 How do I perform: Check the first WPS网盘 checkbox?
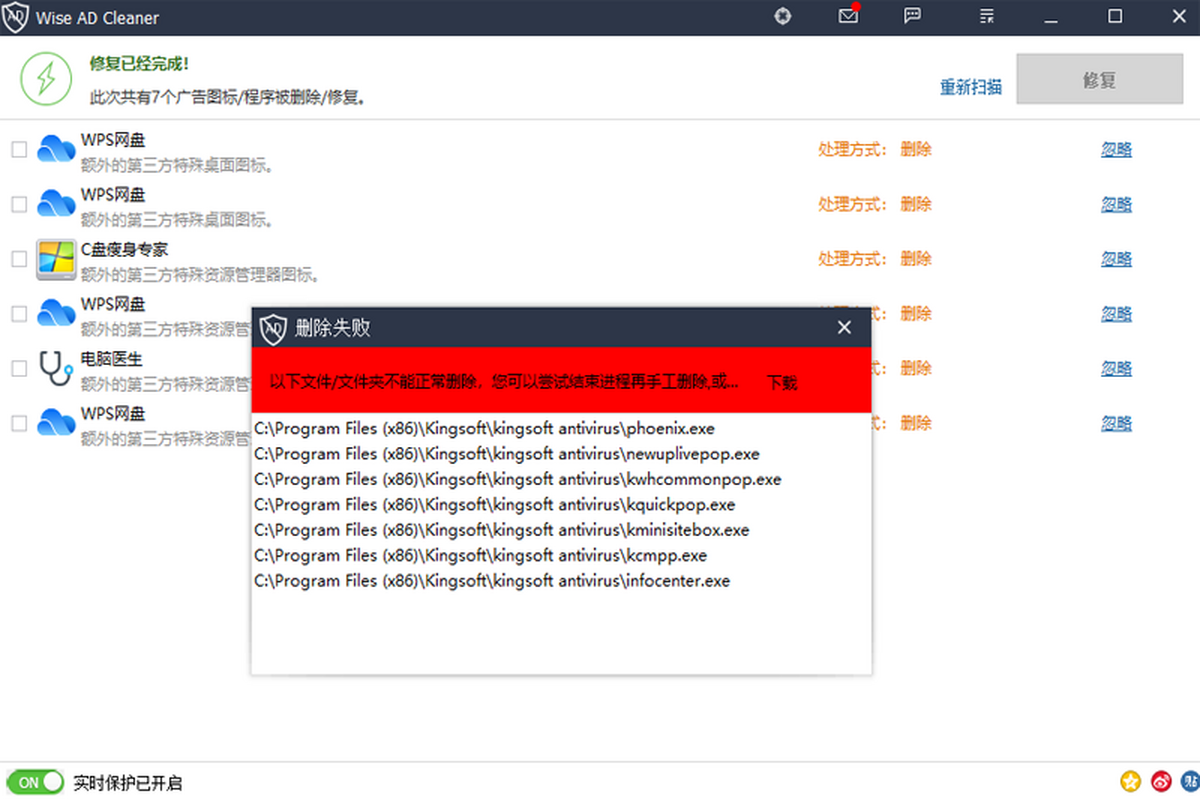coord(19,150)
